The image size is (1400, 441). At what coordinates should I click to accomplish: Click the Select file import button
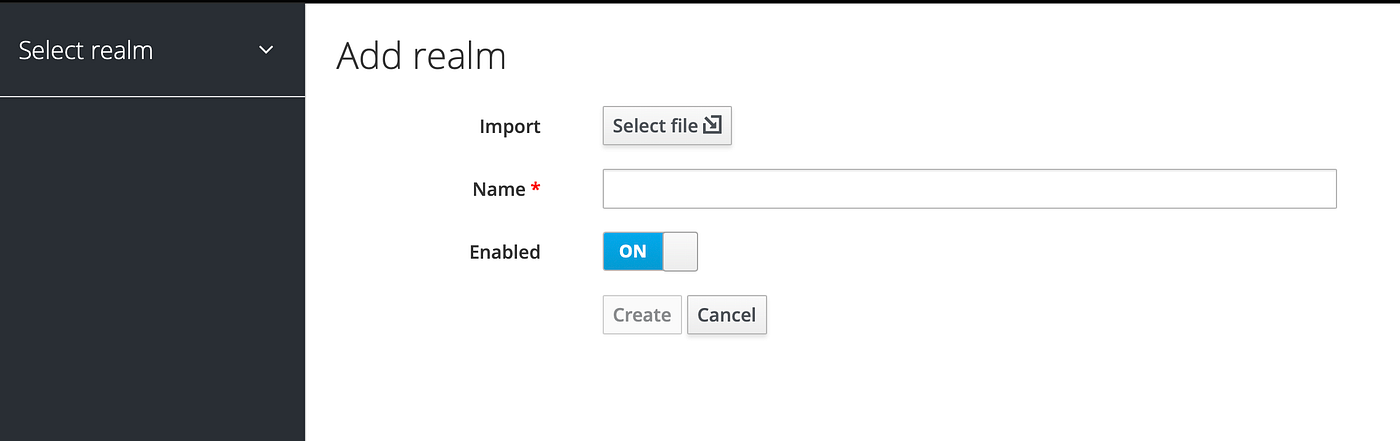(667, 126)
